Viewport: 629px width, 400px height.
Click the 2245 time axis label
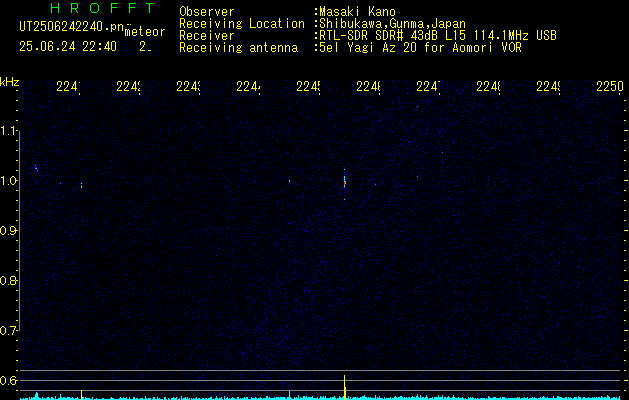[308, 86]
